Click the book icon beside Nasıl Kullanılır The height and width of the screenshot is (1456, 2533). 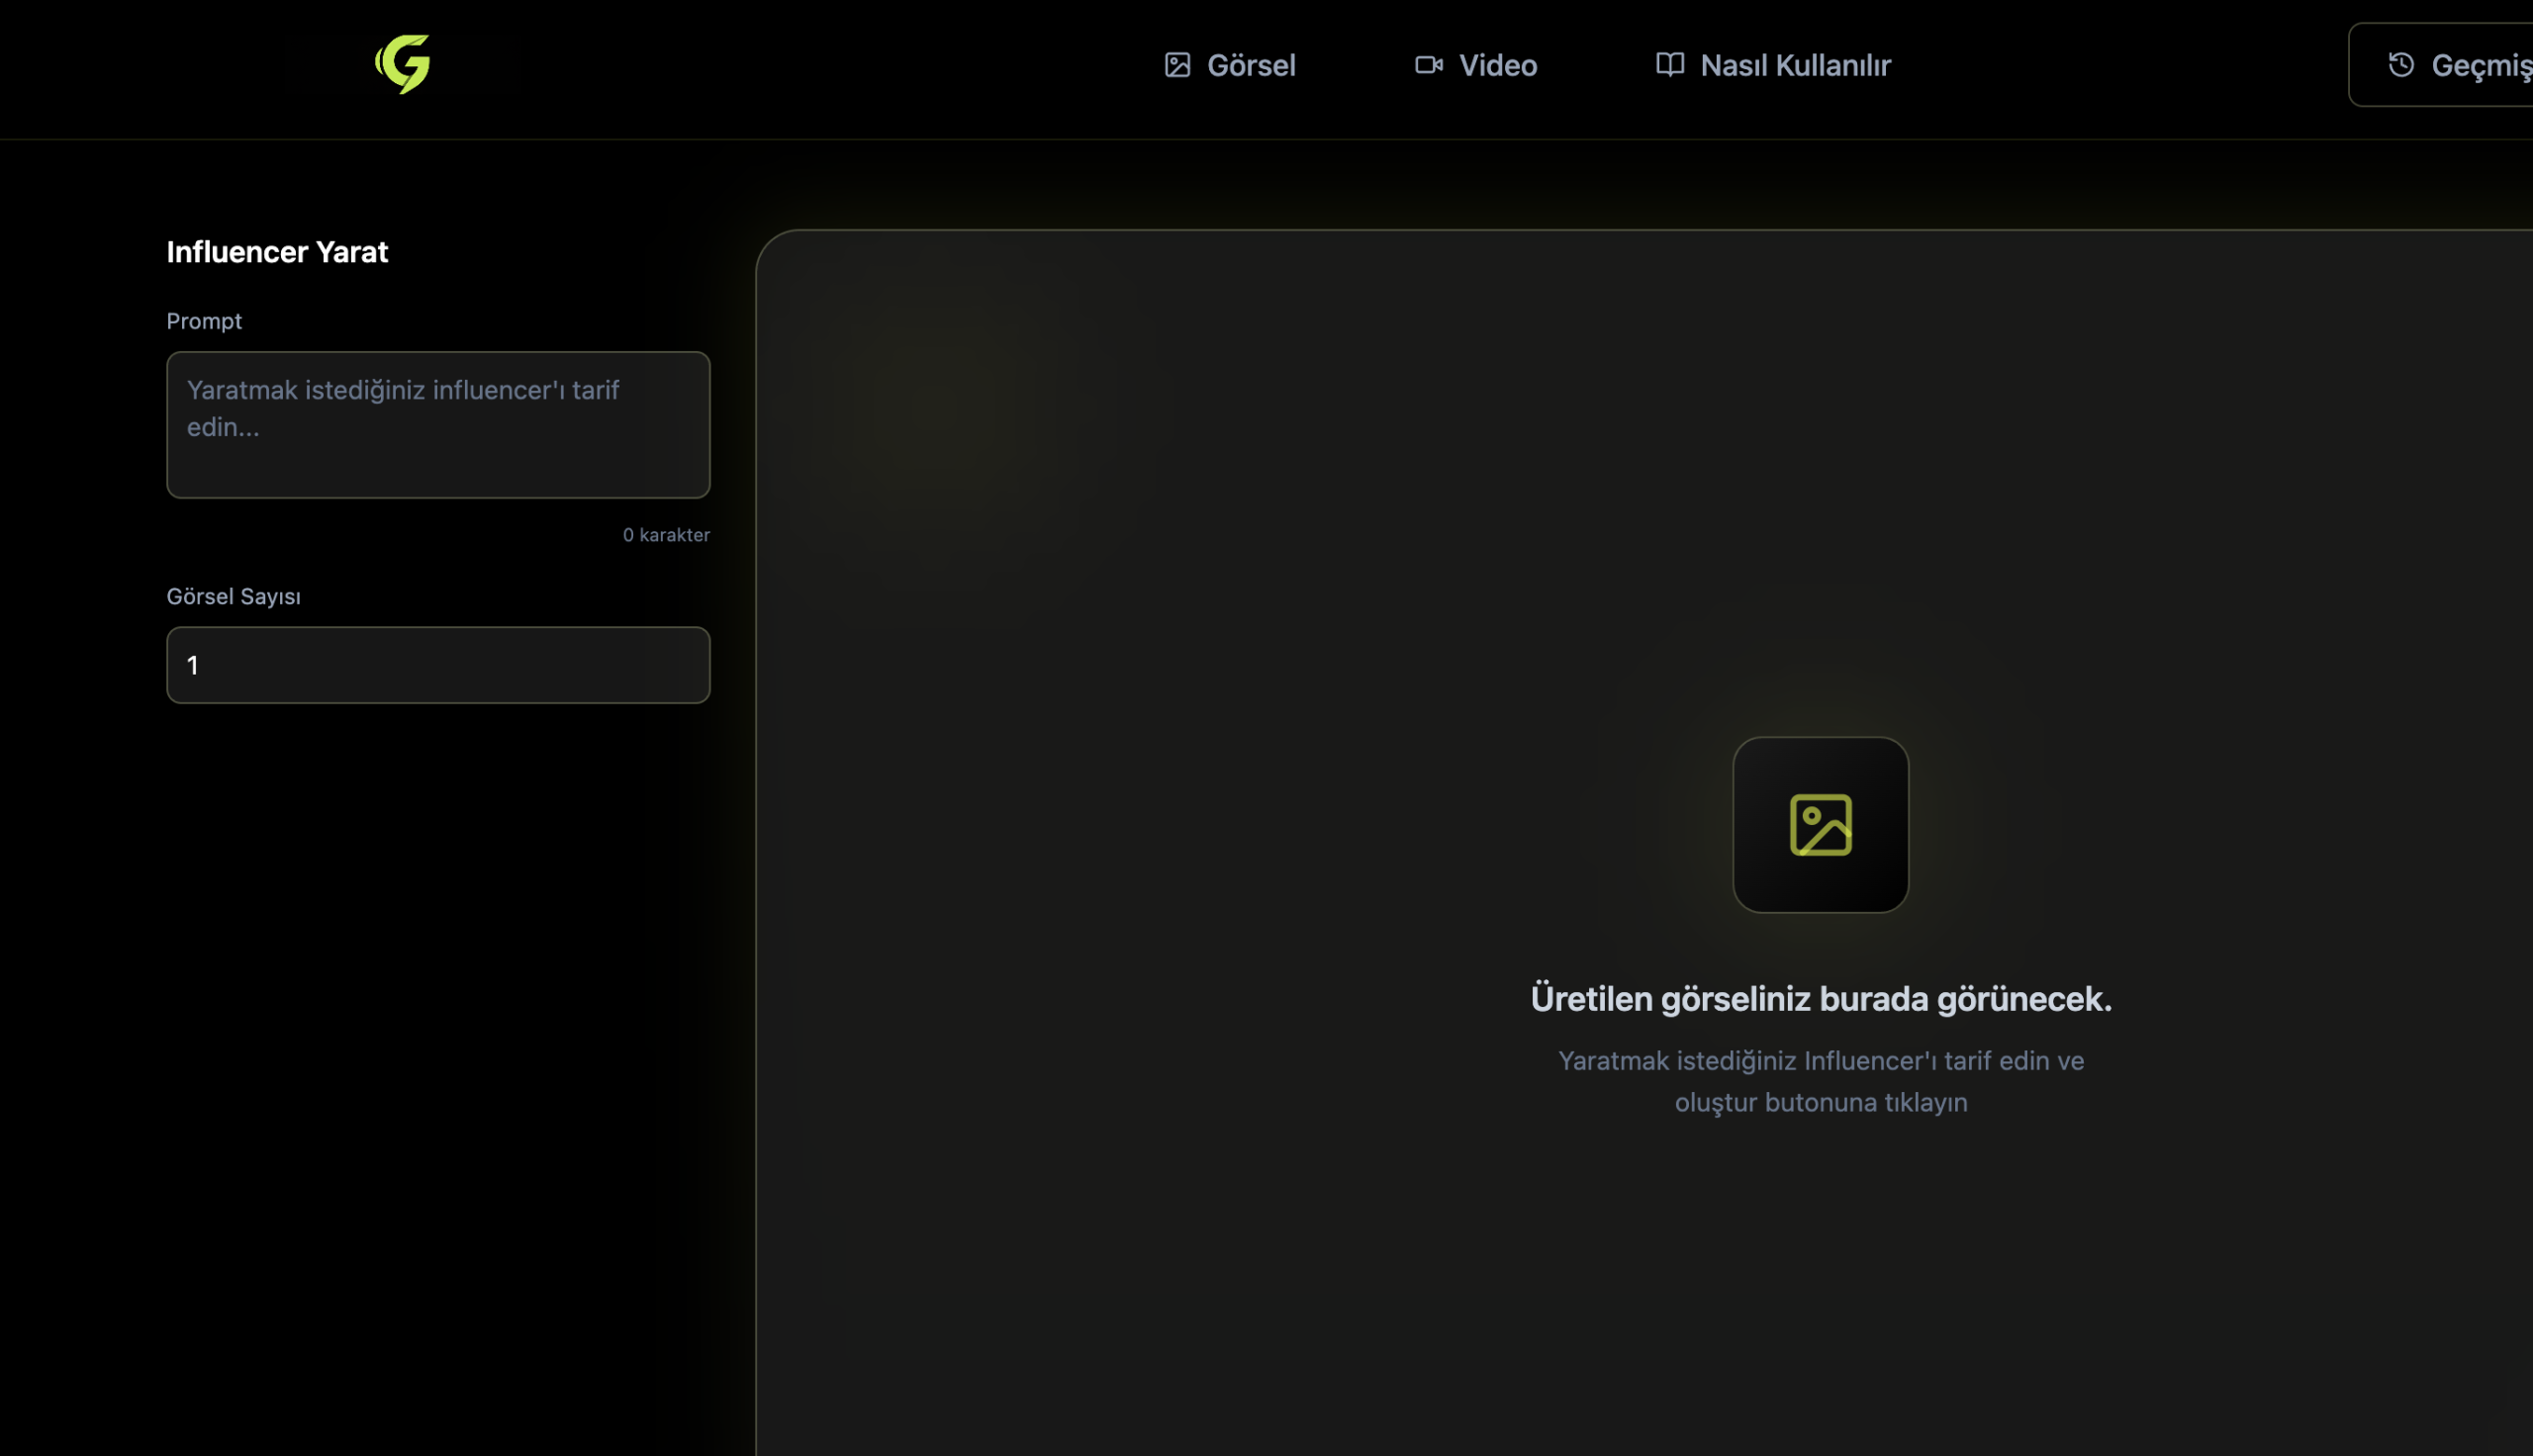point(1669,65)
